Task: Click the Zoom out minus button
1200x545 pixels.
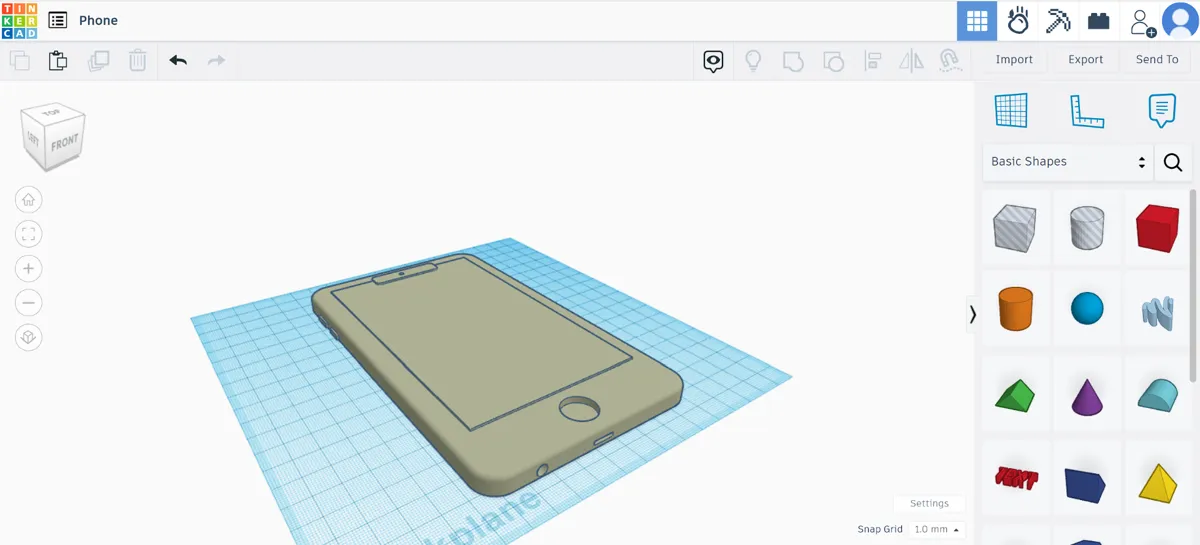Action: click(28, 303)
